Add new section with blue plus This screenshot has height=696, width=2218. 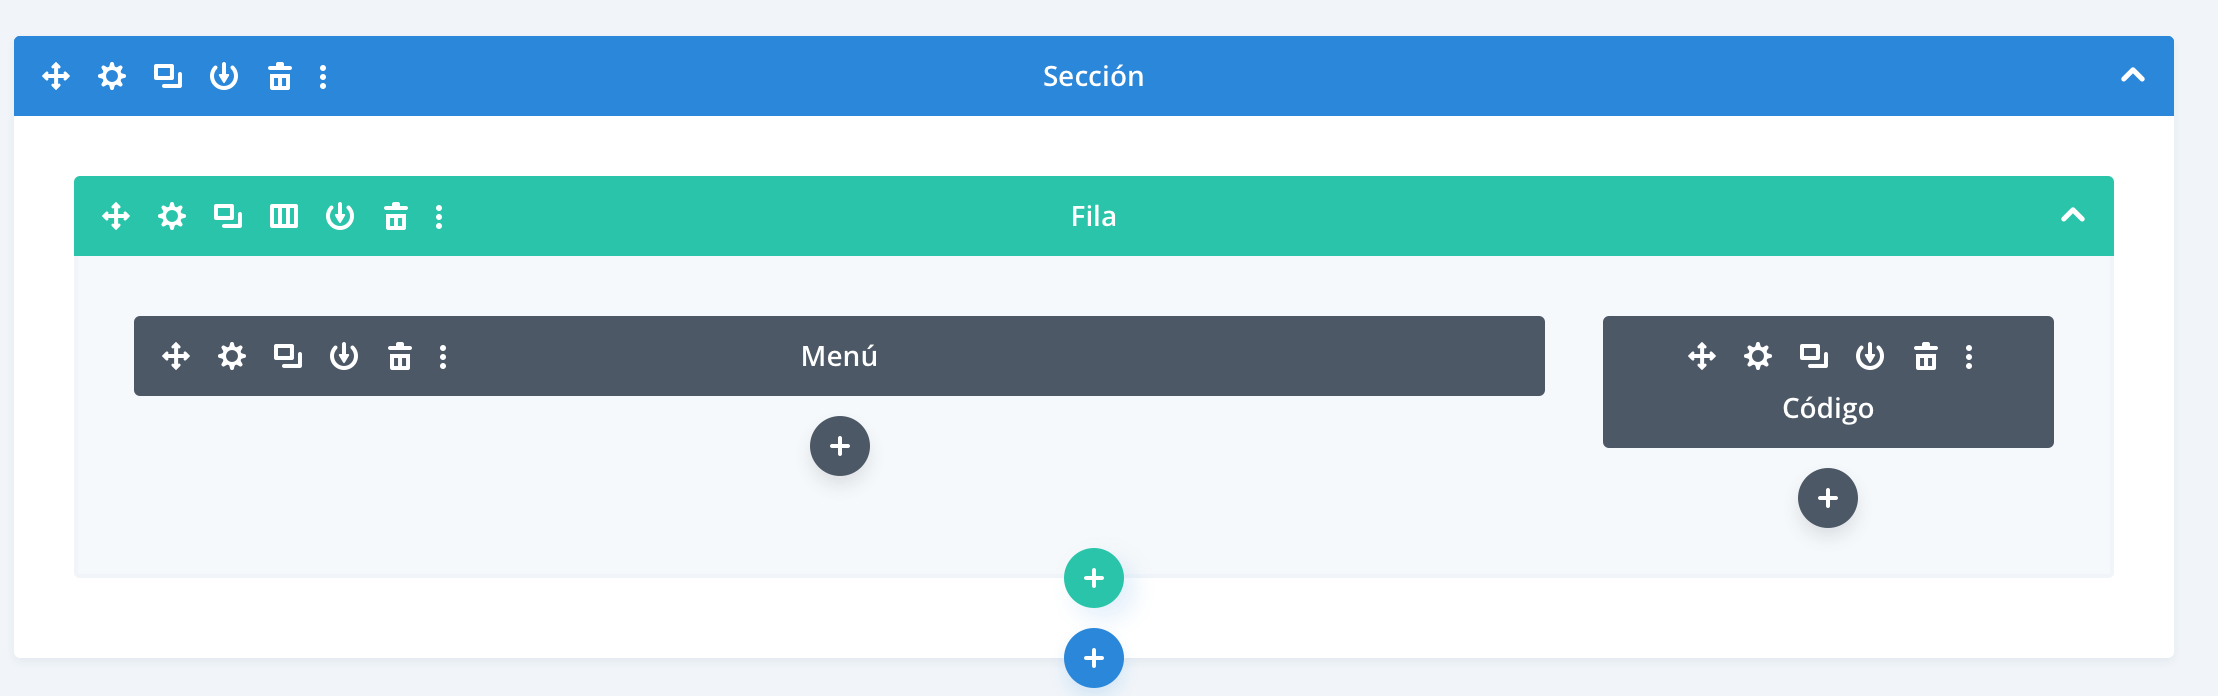point(1094,658)
